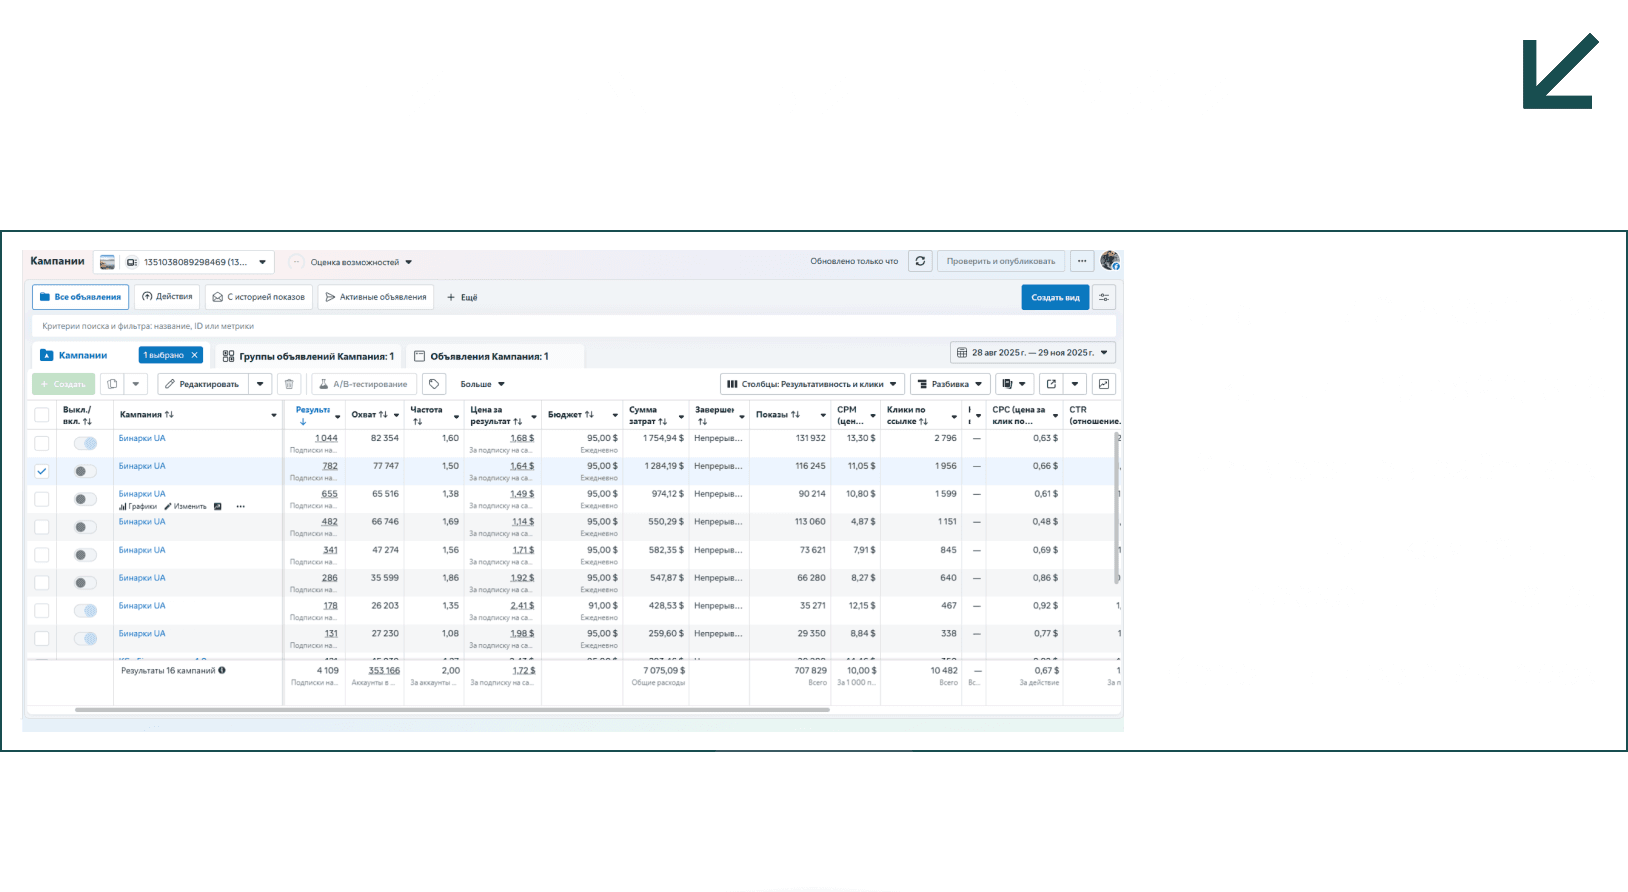Uncheck the selected second campaign row

point(41,471)
